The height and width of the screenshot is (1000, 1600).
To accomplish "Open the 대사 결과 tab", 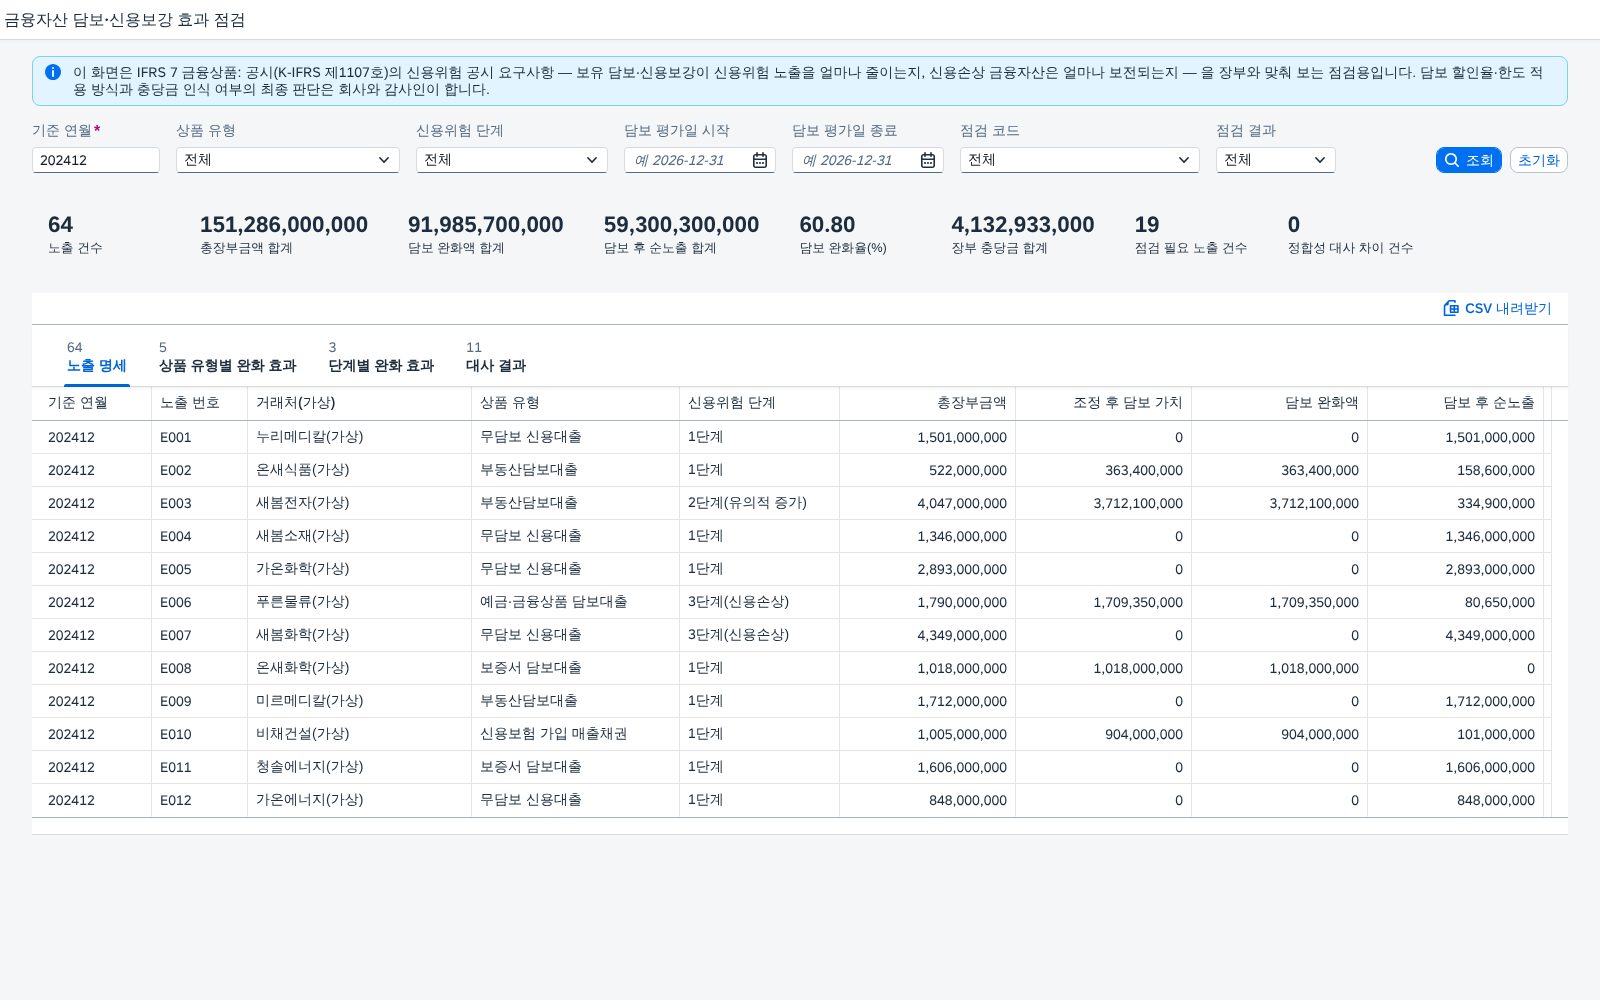I will point(496,357).
